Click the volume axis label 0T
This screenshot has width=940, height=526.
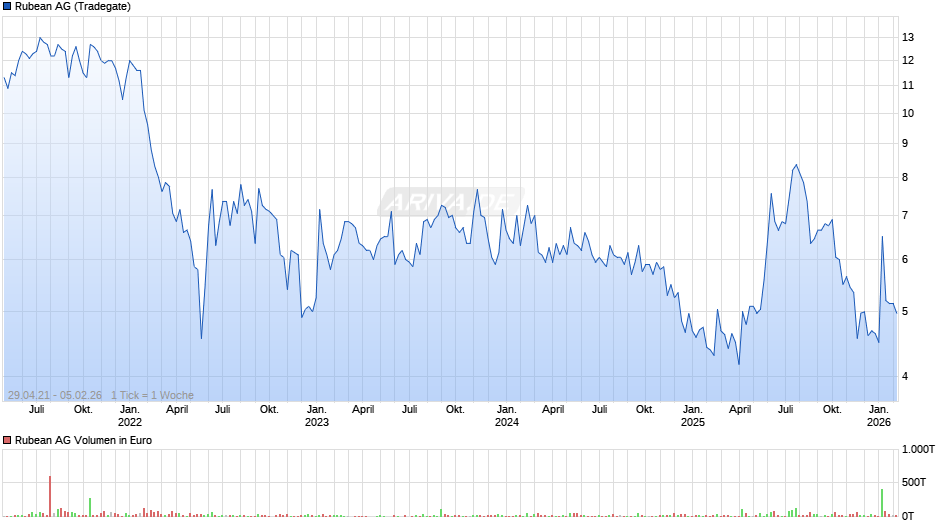(908, 516)
